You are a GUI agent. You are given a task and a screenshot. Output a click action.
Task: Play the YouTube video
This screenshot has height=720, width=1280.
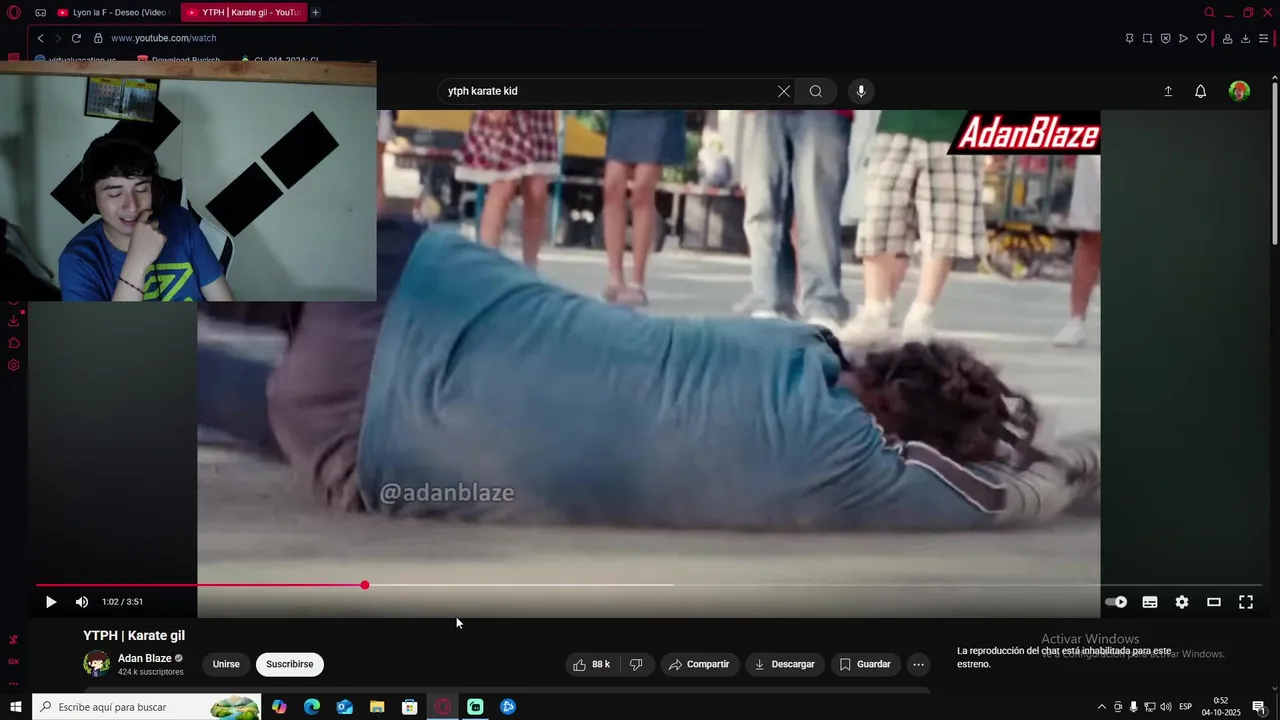(51, 602)
